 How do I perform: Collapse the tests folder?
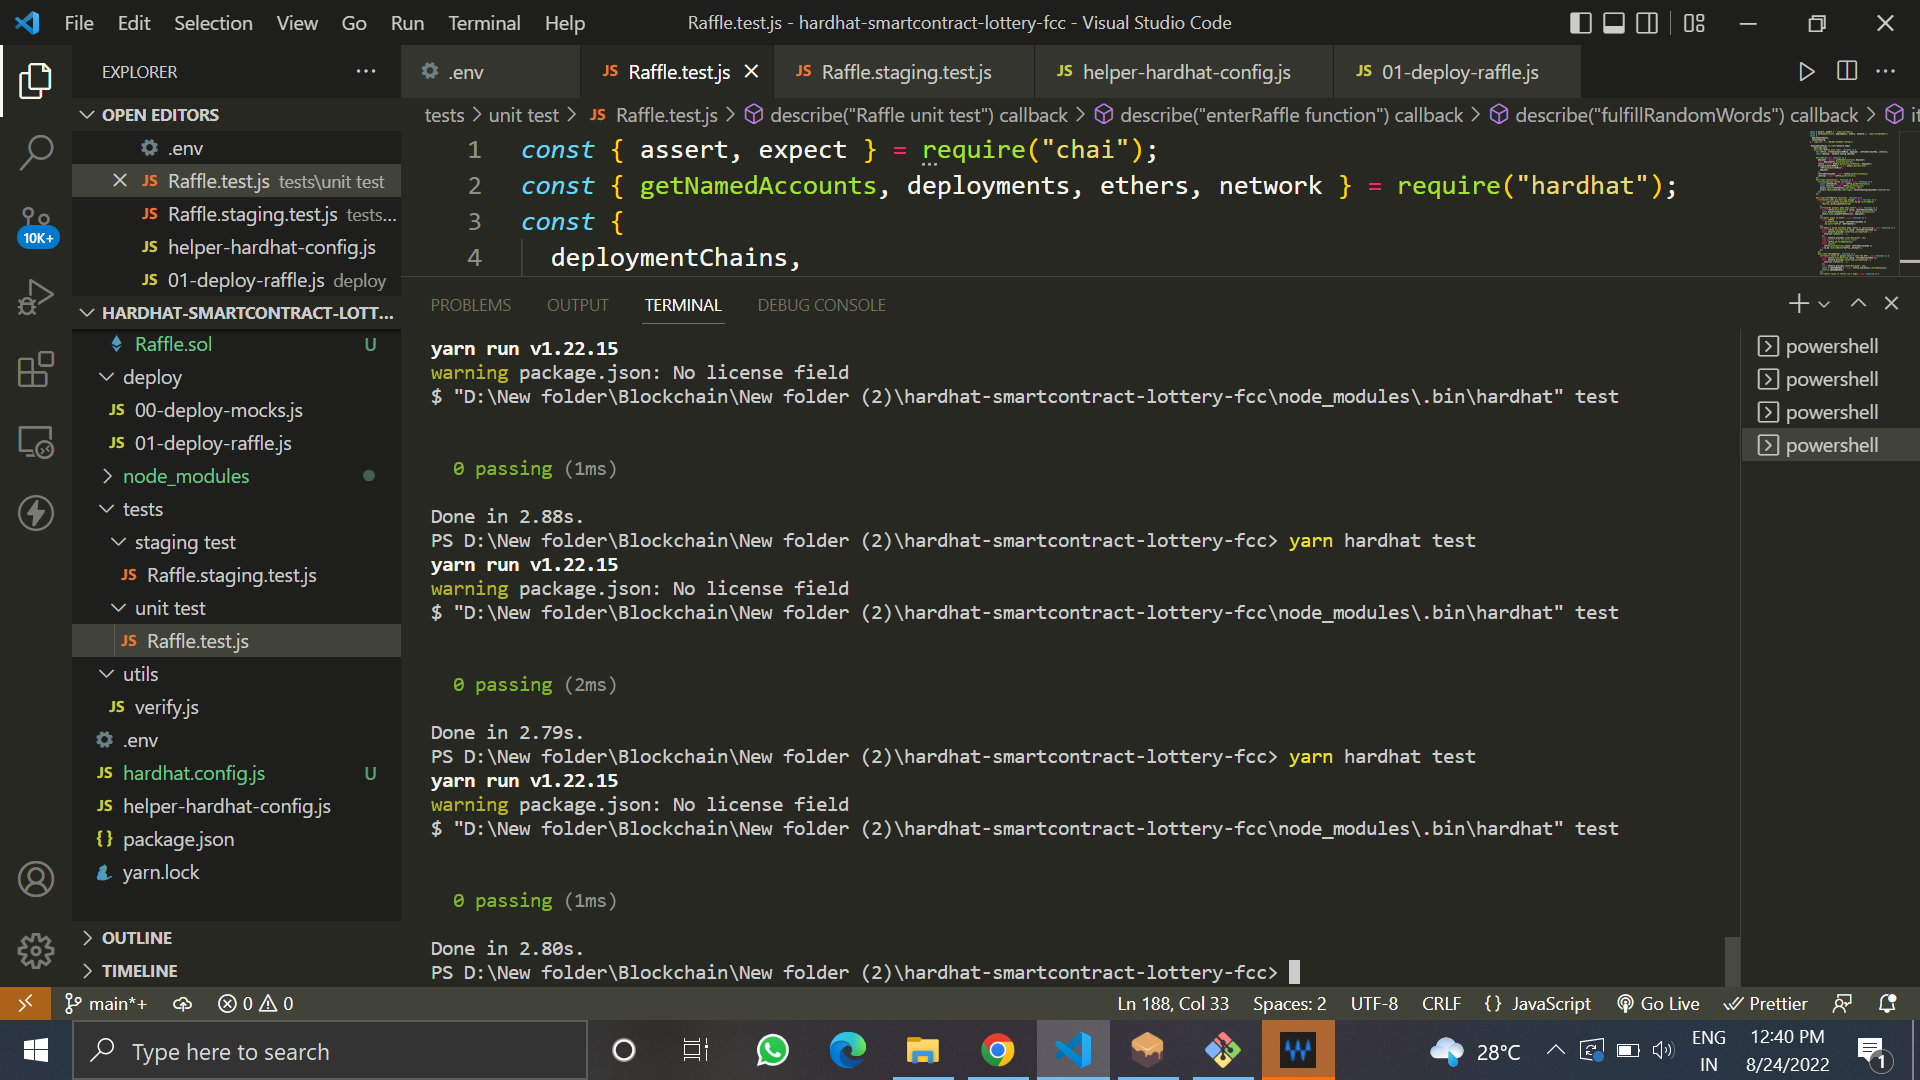coord(237,509)
